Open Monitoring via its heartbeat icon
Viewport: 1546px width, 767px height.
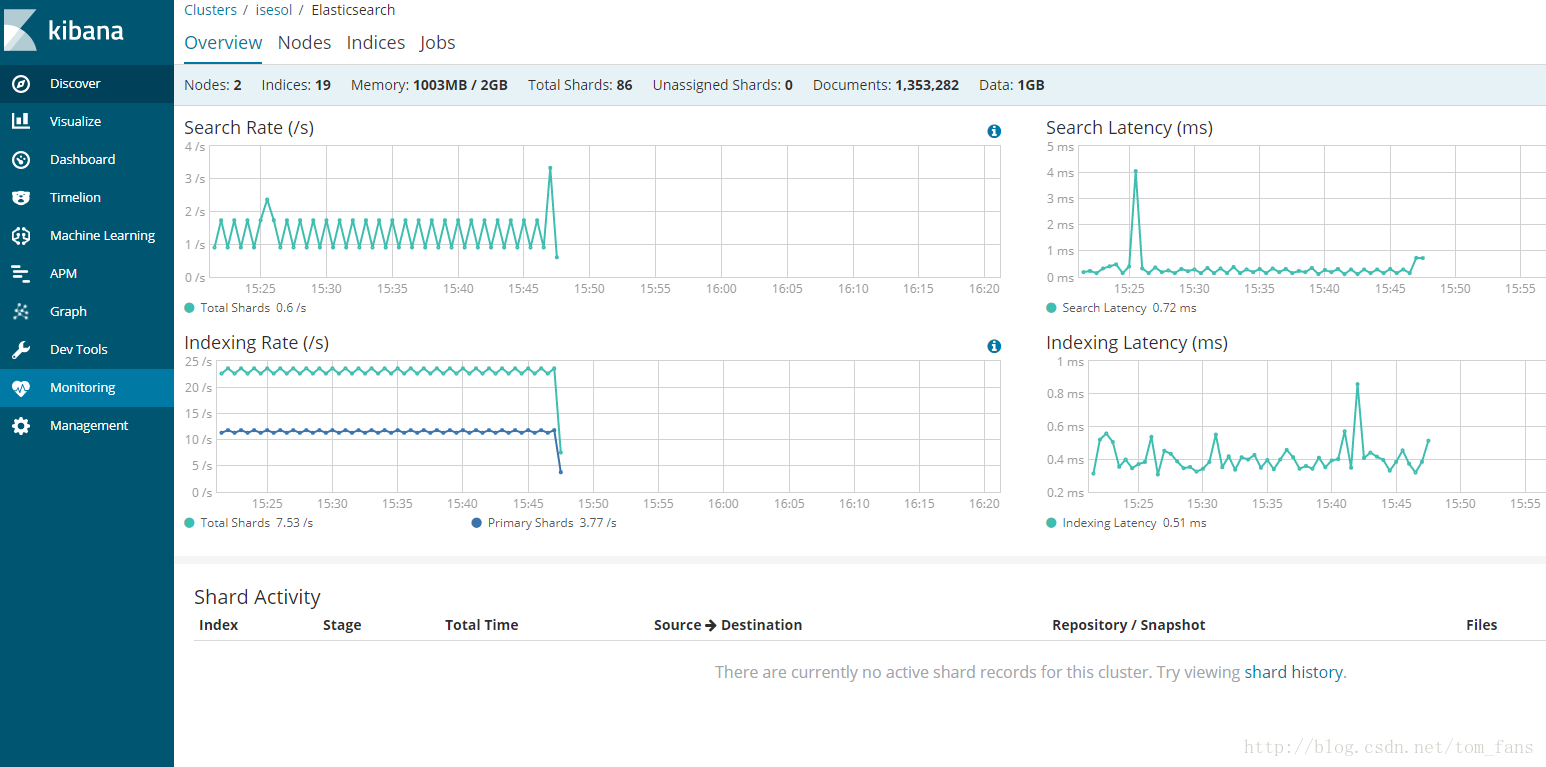(21, 387)
